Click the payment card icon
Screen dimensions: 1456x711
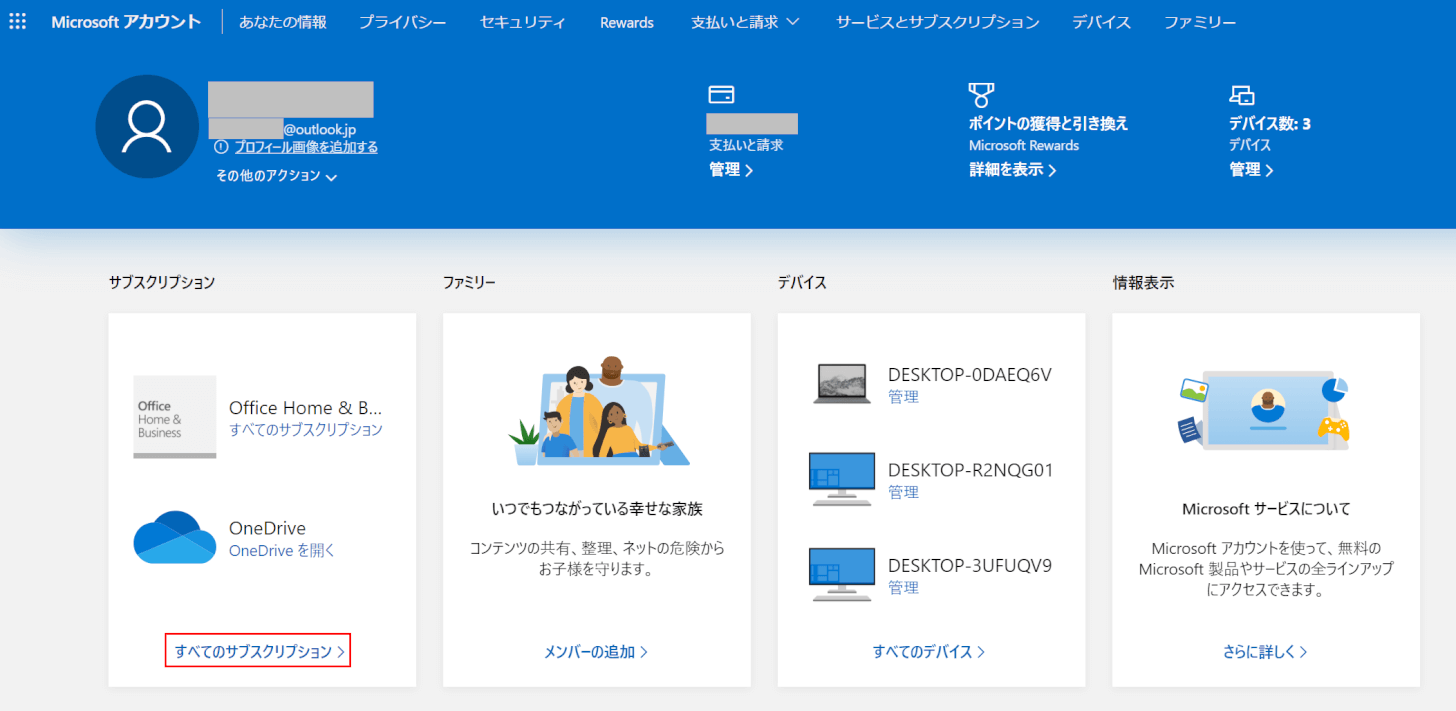[x=721, y=94]
